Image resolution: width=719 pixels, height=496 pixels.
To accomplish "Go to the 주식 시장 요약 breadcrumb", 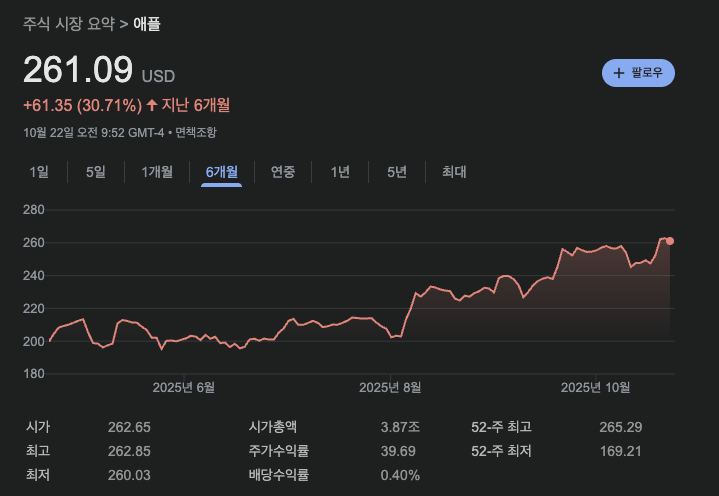I will click(66, 24).
